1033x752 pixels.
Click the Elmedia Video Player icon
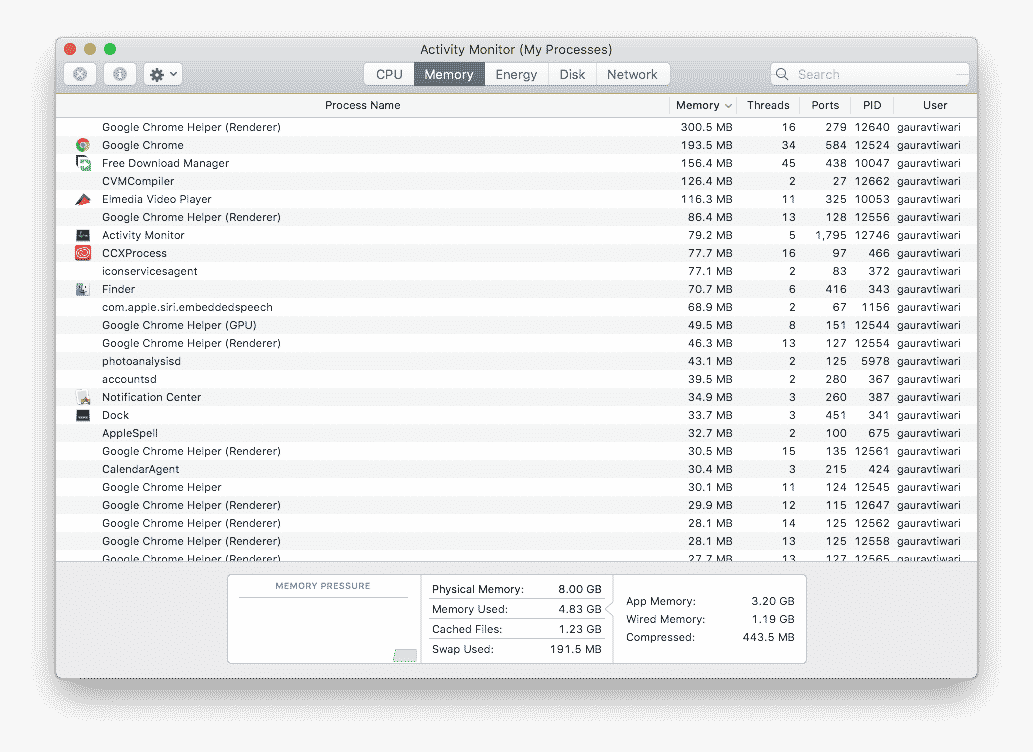(x=83, y=199)
